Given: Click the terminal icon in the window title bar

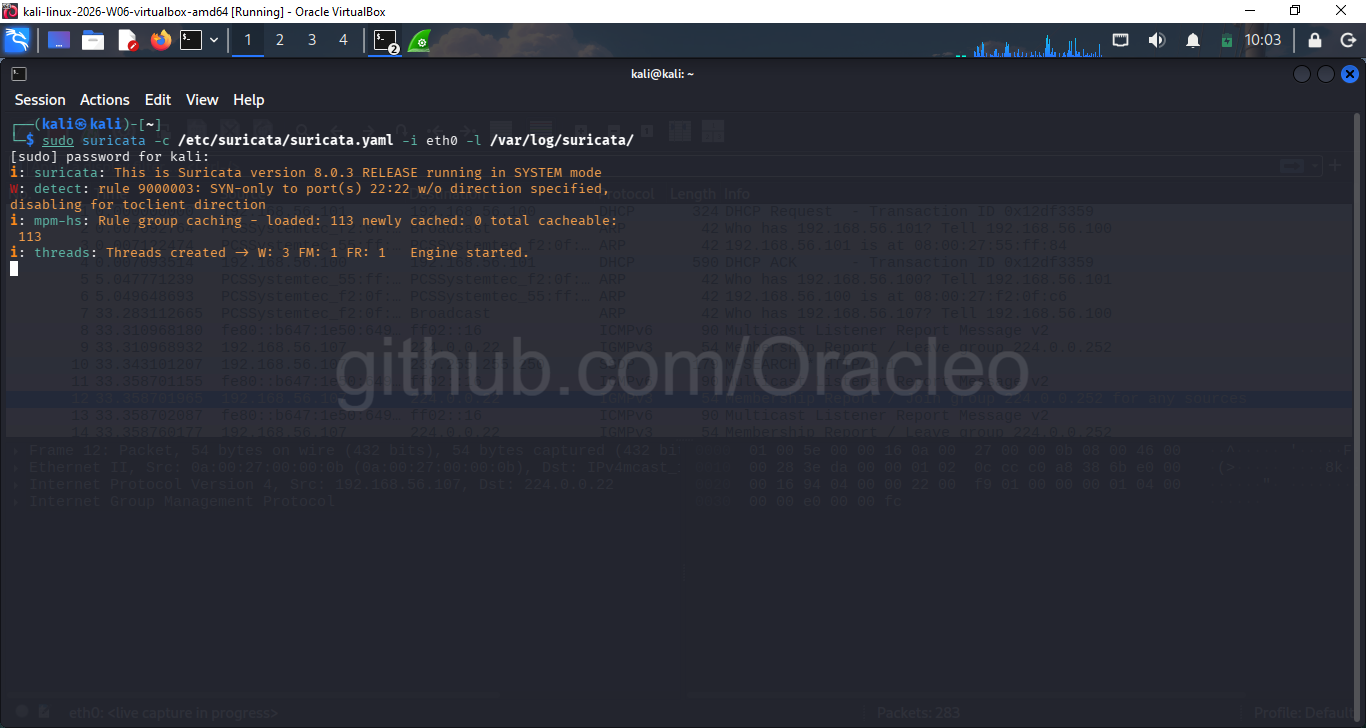Looking at the screenshot, I should pyautogui.click(x=19, y=74).
